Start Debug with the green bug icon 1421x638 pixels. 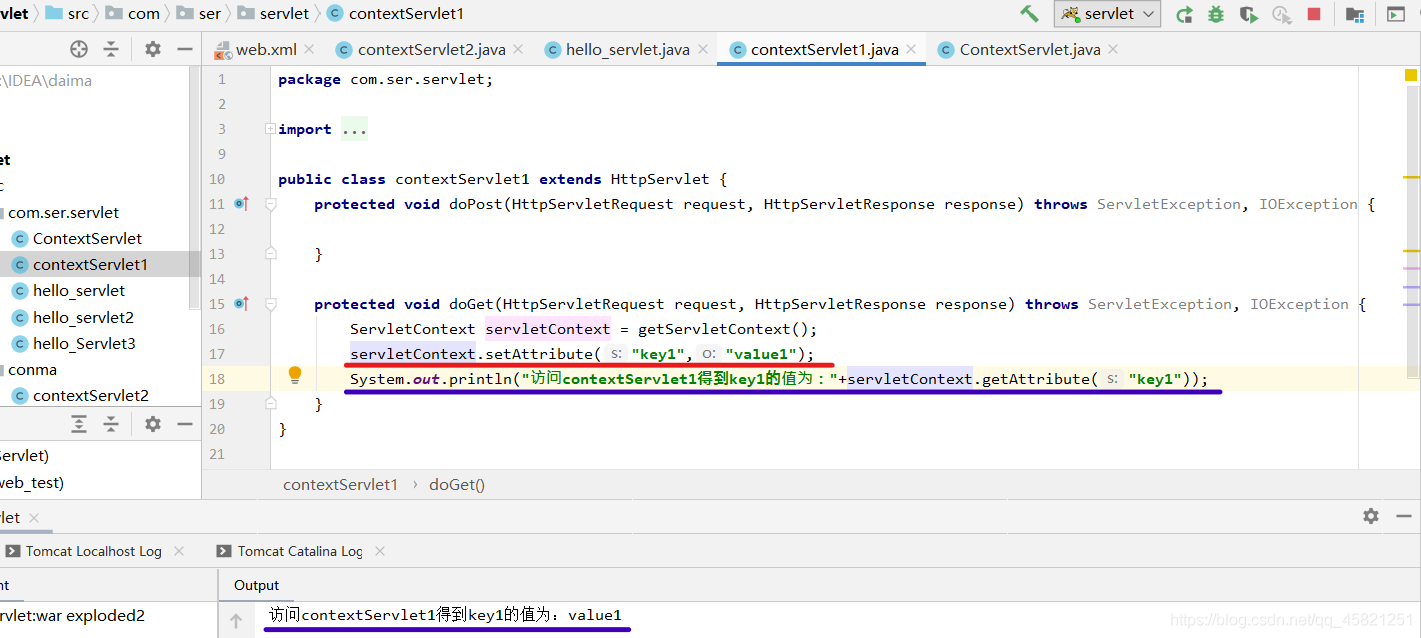[x=1216, y=14]
